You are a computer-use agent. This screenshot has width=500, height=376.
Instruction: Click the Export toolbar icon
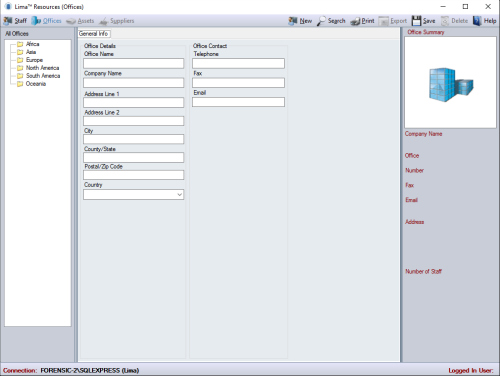pyautogui.click(x=384, y=21)
